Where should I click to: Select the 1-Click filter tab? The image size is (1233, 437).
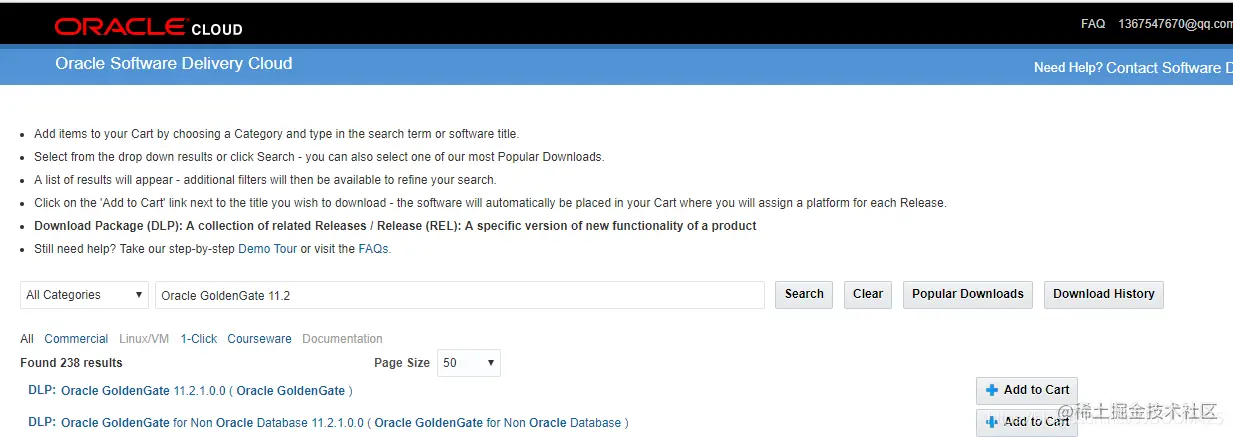tap(199, 339)
